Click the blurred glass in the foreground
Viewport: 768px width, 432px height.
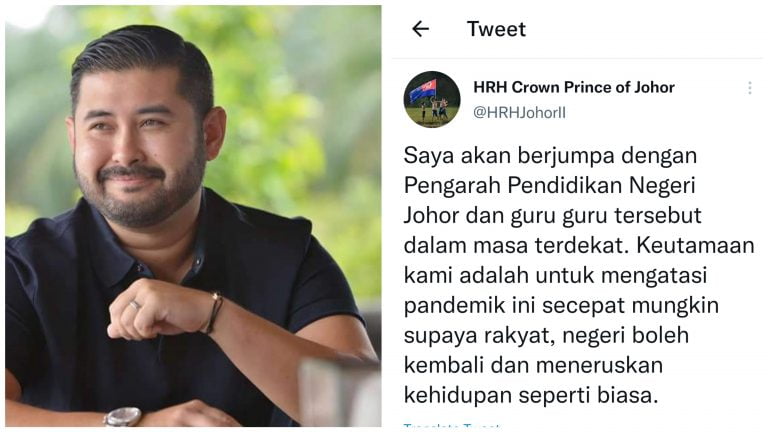pyautogui.click(x=340, y=393)
